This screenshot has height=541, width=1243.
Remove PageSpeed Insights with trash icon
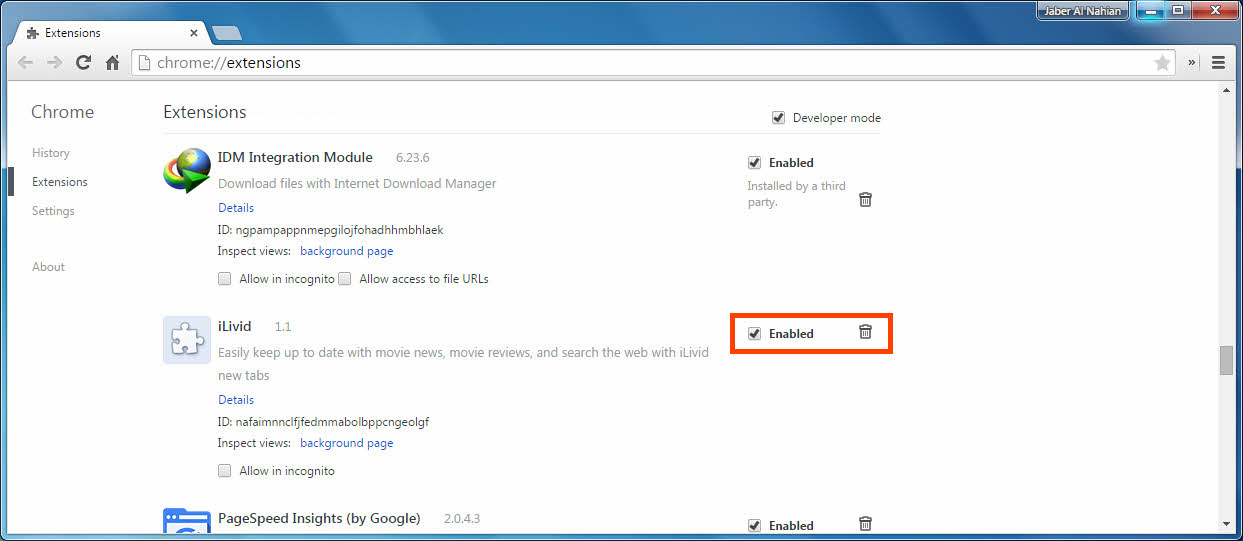click(866, 523)
